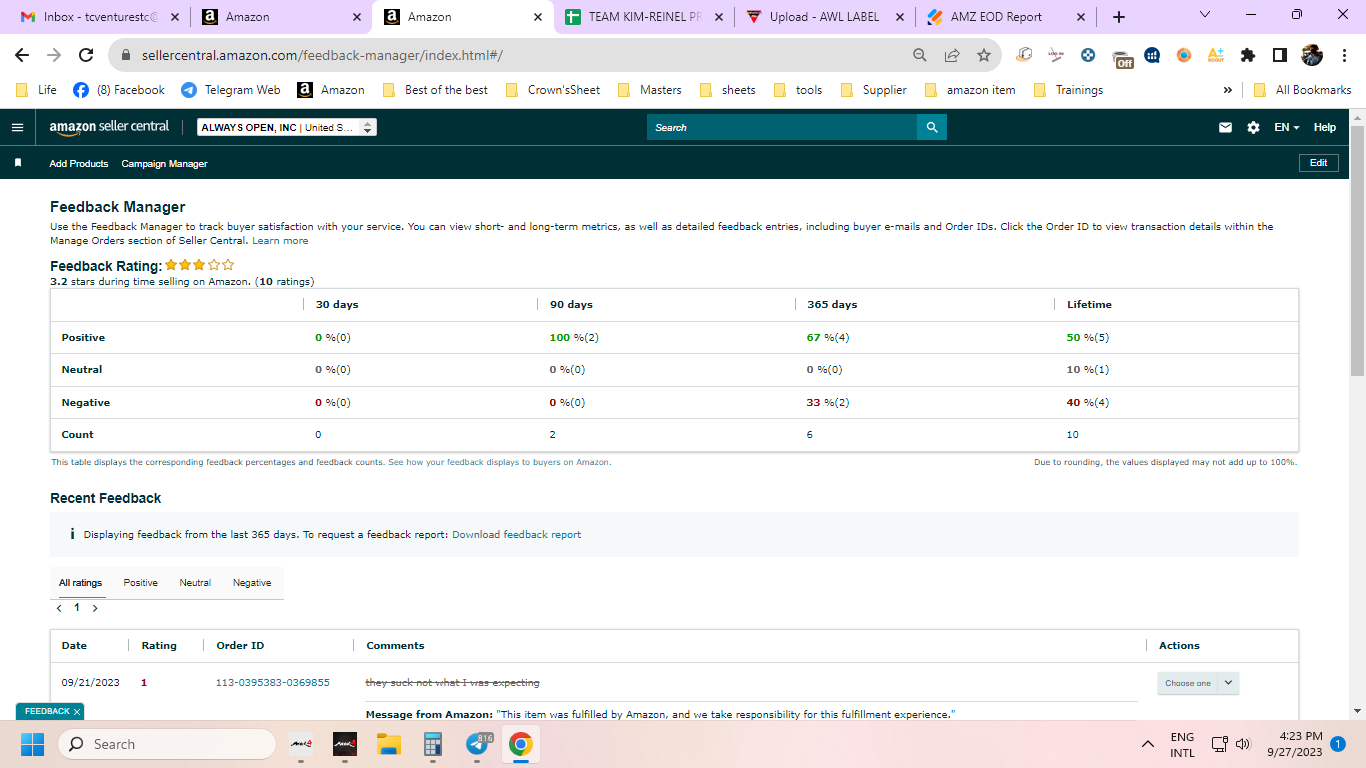Open the Trainings bookmarks folder
Viewport: 1366px width, 768px height.
click(x=1067, y=90)
